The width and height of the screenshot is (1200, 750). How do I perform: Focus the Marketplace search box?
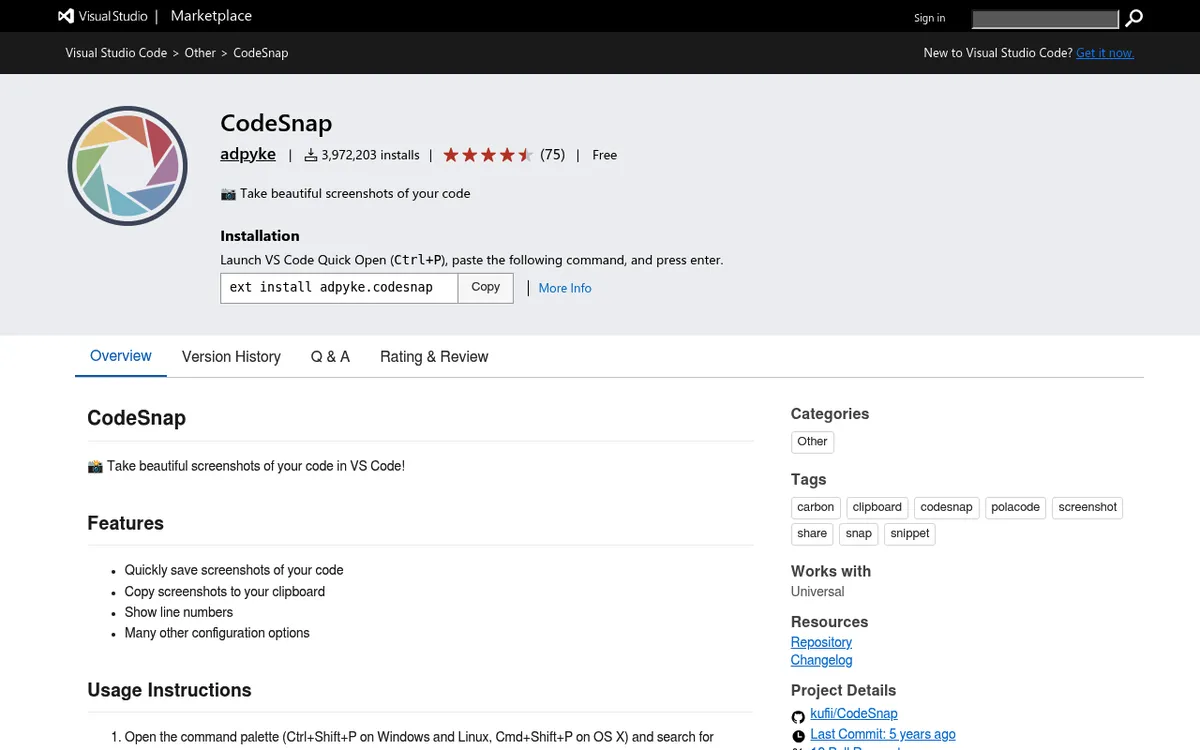[1045, 19]
